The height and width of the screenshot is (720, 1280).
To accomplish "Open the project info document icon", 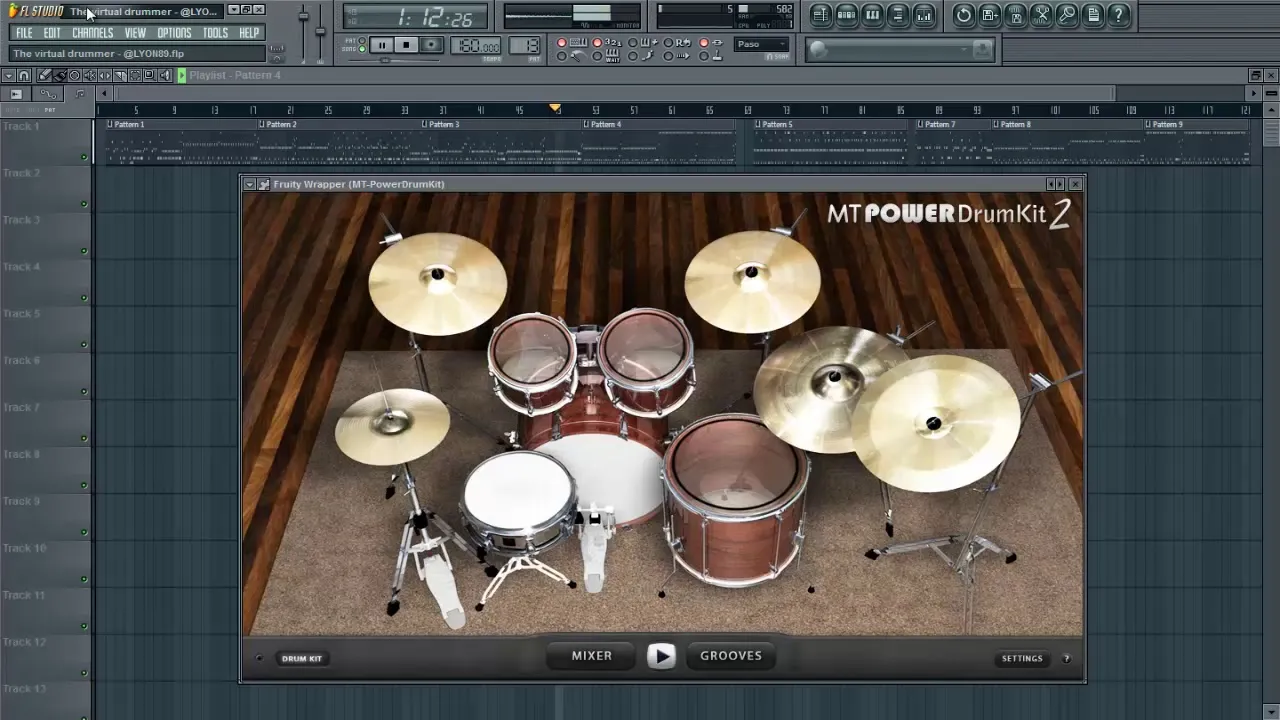I will [1093, 15].
